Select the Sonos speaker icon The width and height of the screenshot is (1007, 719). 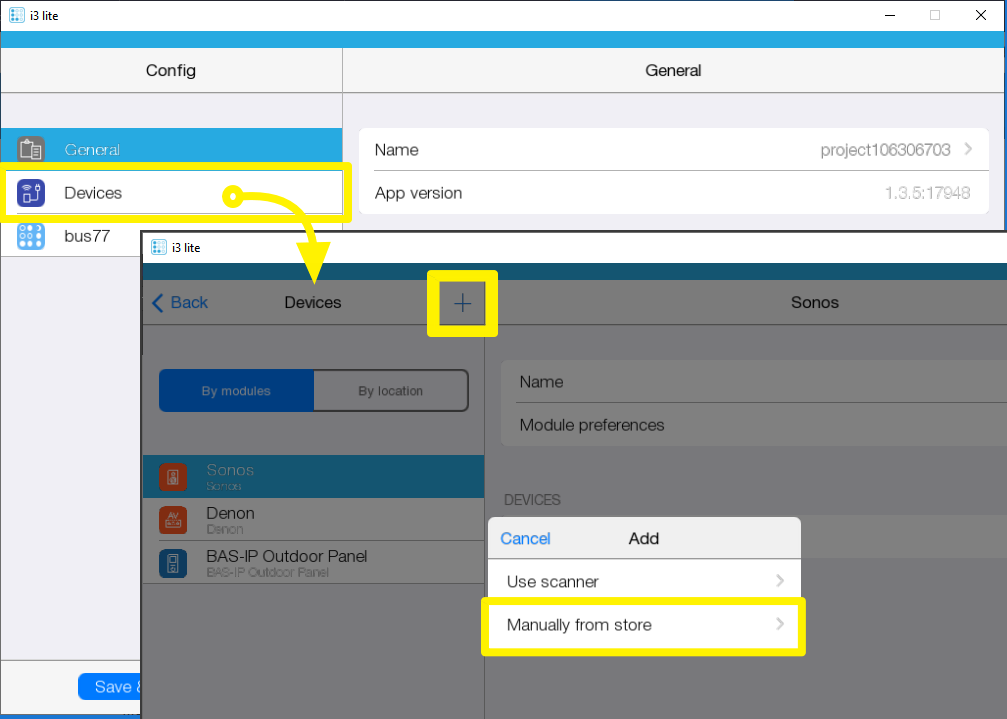[x=172, y=477]
